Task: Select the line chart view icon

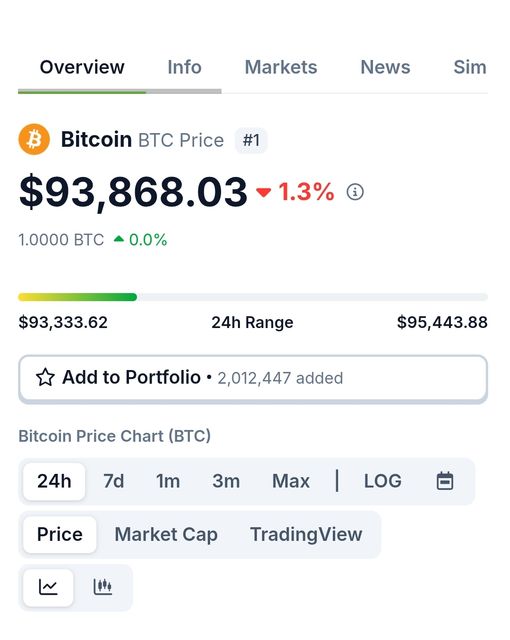Action: pyautogui.click(x=48, y=587)
